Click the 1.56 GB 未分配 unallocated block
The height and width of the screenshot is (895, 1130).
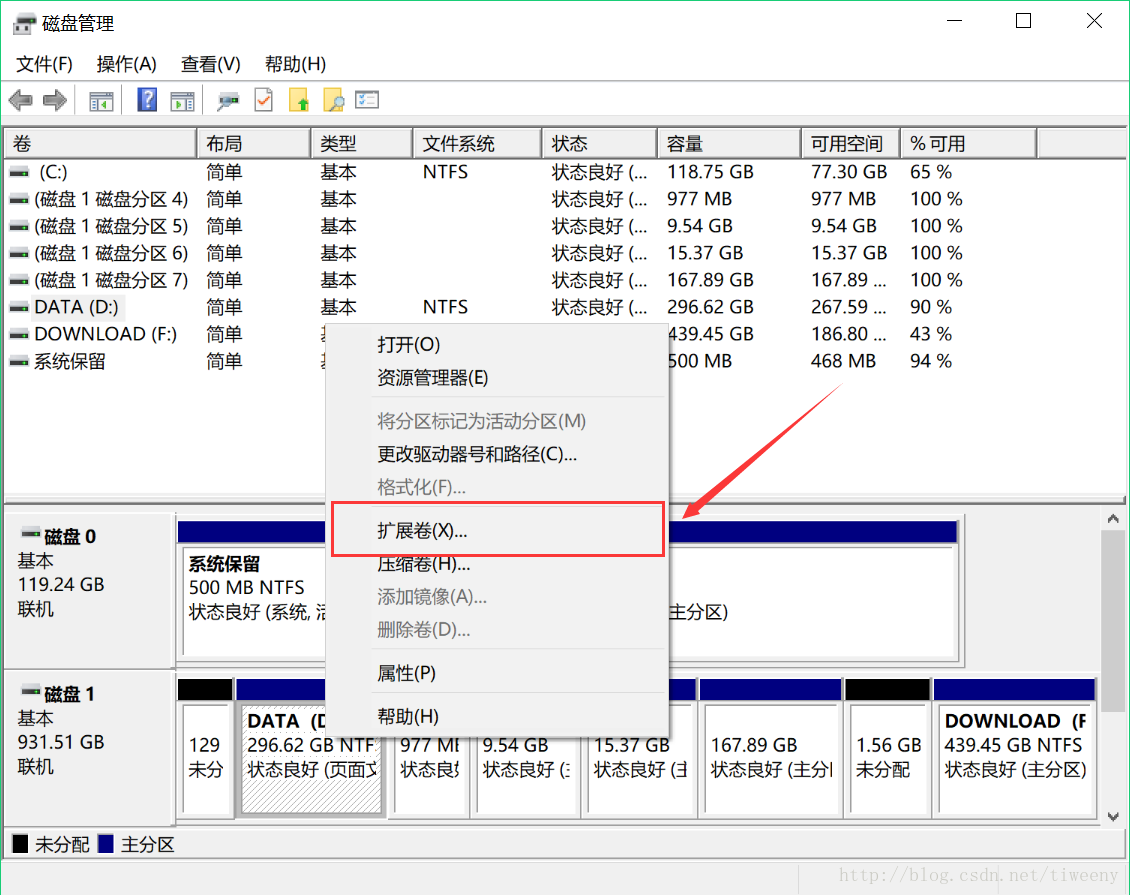pyautogui.click(x=888, y=759)
